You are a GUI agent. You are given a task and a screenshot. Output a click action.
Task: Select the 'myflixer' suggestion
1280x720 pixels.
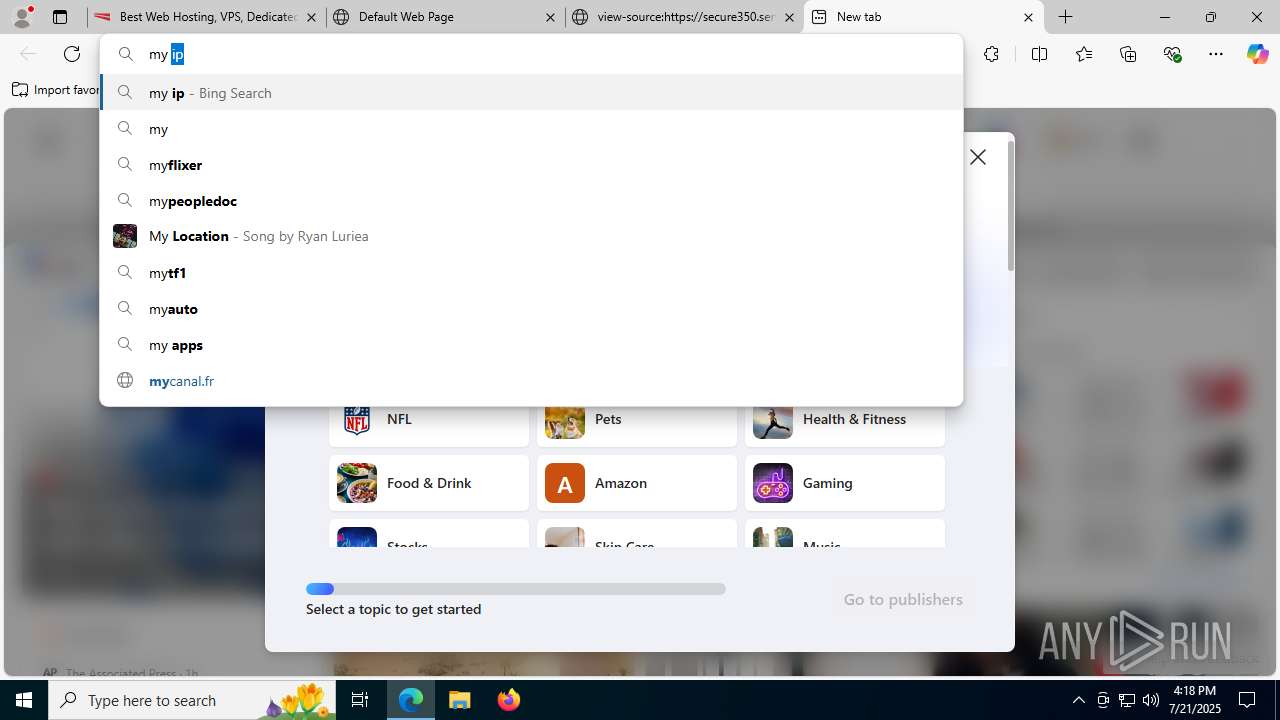531,165
